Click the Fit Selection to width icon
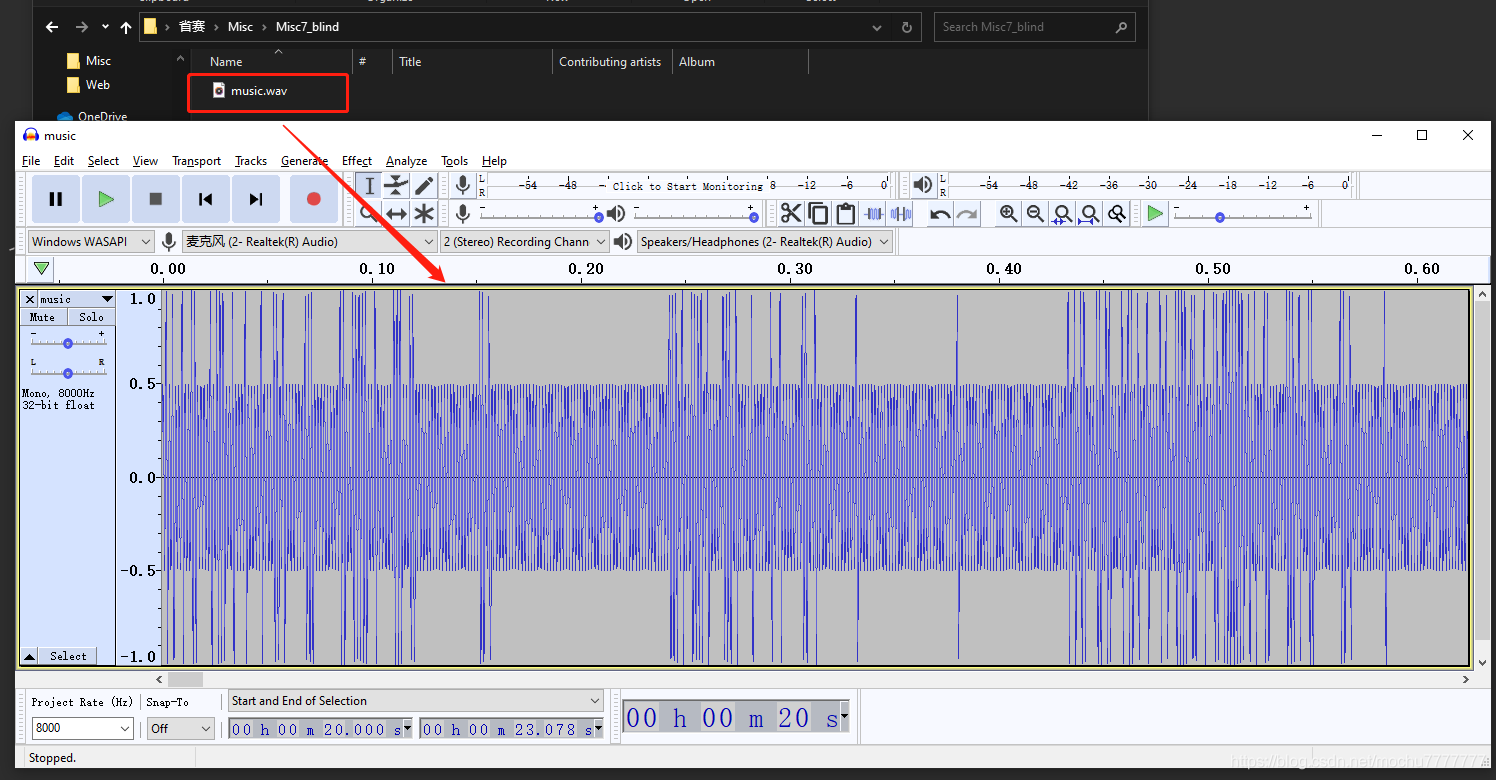Image resolution: width=1496 pixels, height=780 pixels. point(1062,213)
